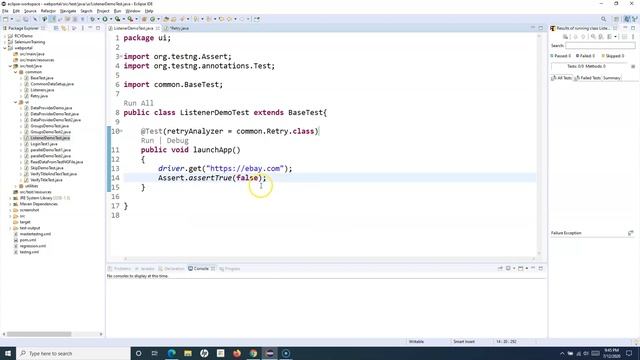Switch to the Retry.java editor tab
This screenshot has height=360, width=640.
point(179,28)
